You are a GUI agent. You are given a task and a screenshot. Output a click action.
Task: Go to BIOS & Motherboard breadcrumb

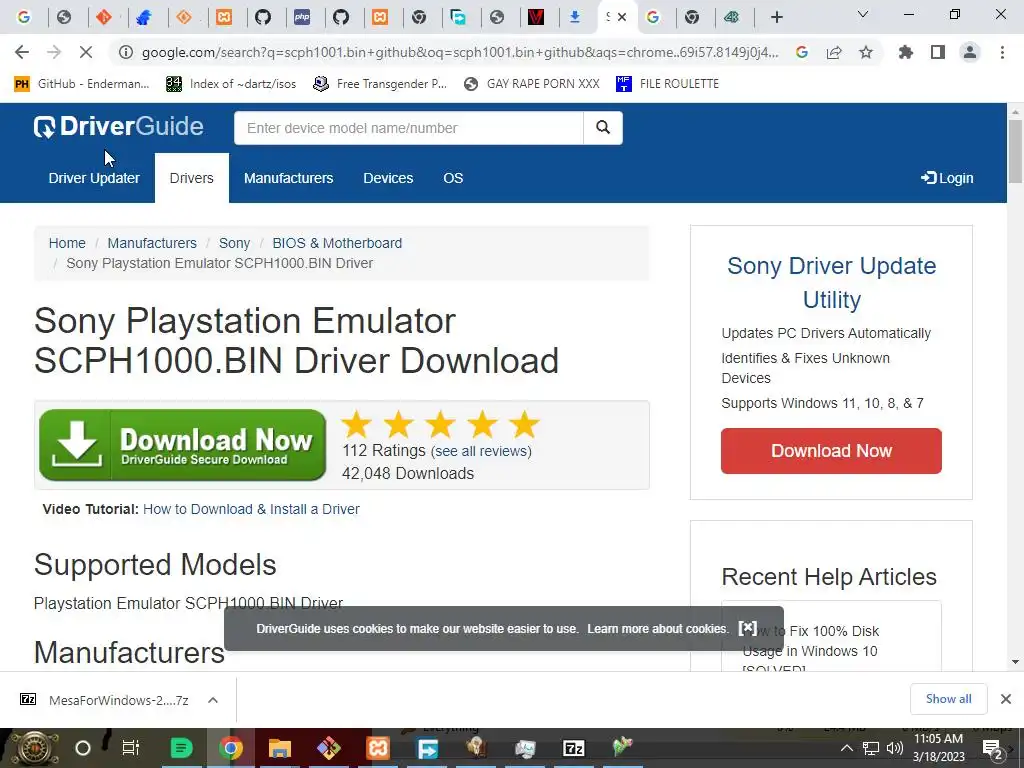[337, 243]
